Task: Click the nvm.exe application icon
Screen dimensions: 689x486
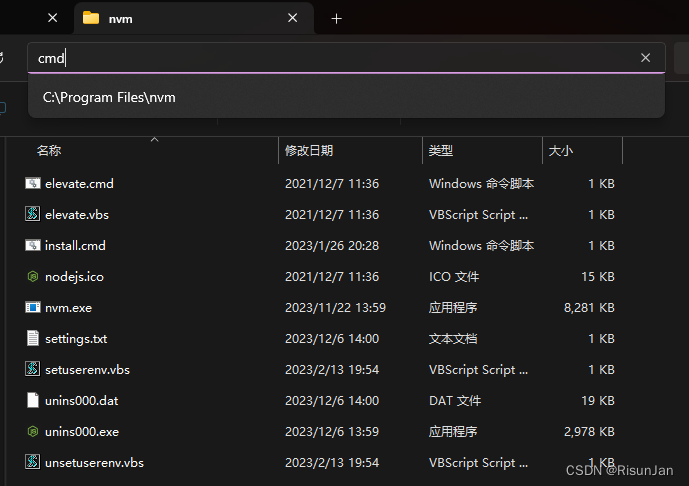Action: (x=33, y=307)
